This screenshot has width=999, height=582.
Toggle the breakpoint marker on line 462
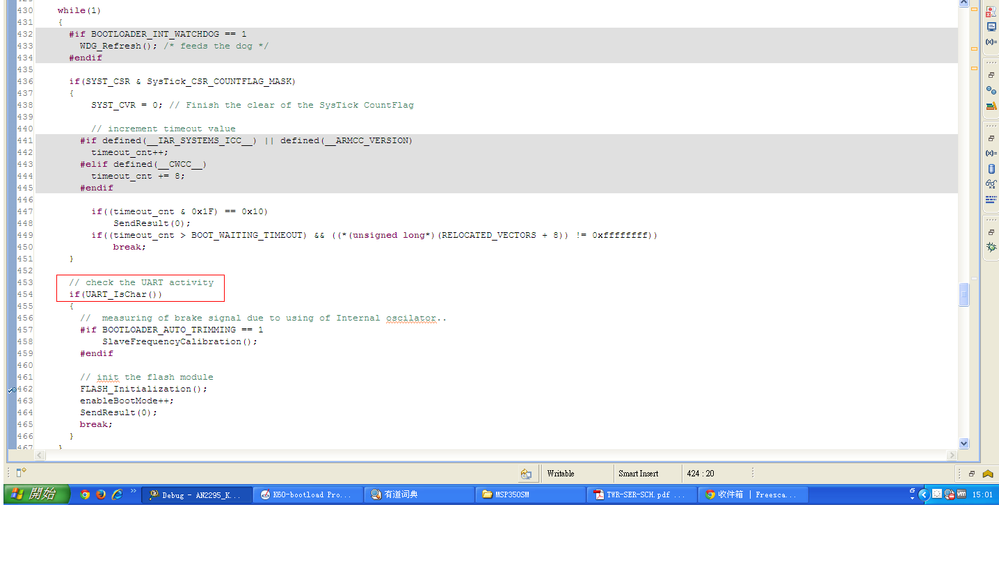[x=11, y=389]
